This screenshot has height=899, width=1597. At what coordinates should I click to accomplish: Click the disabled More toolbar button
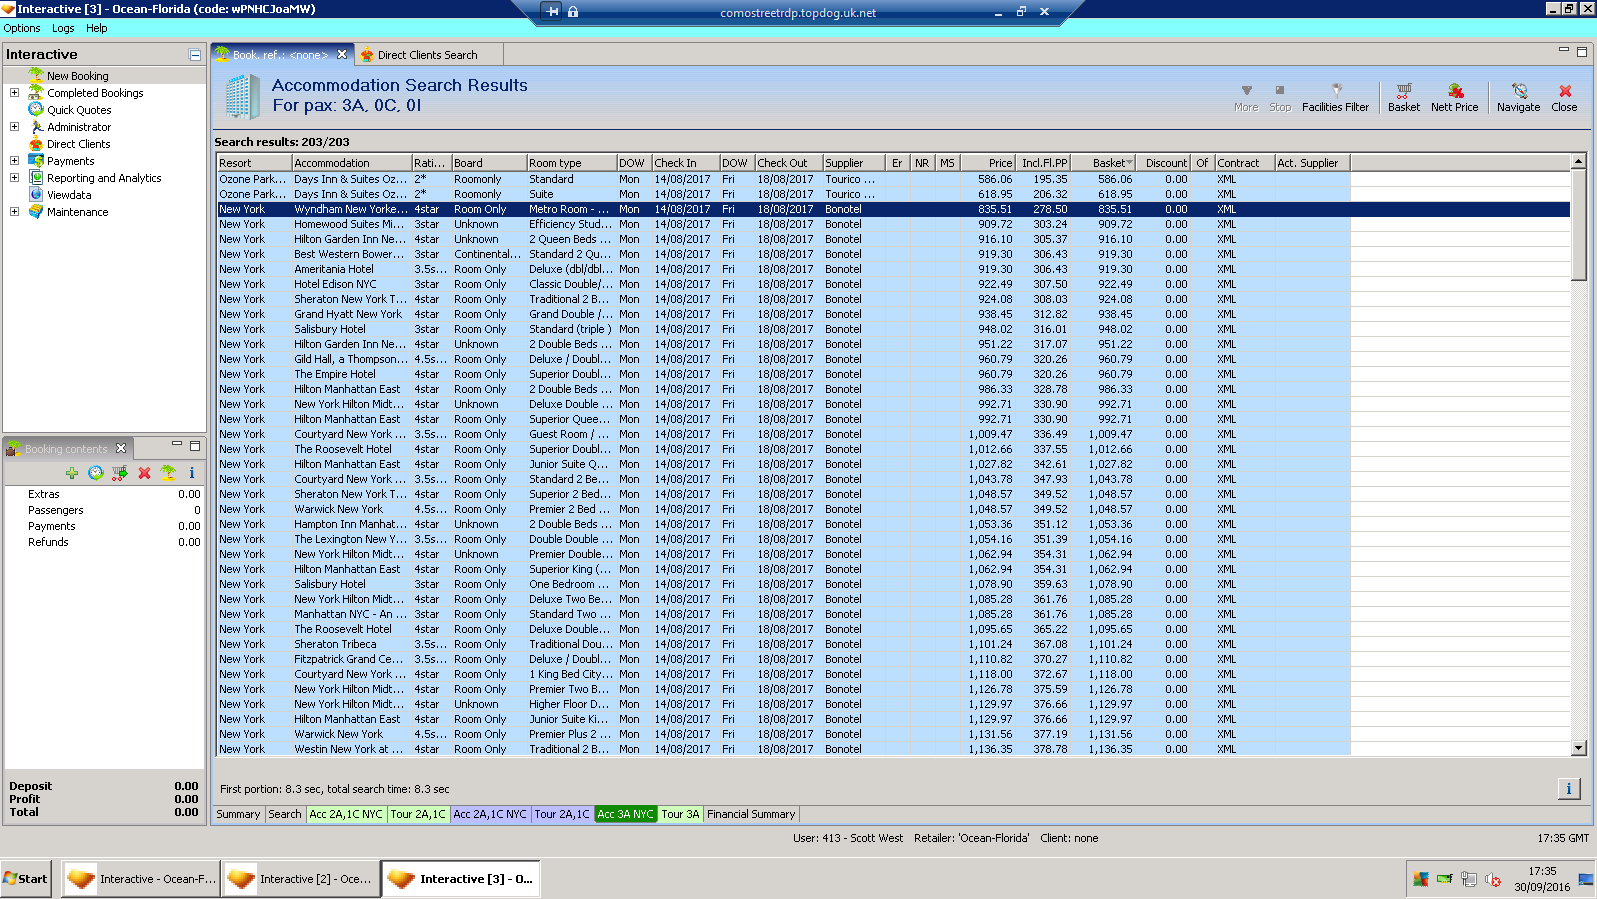click(1246, 97)
